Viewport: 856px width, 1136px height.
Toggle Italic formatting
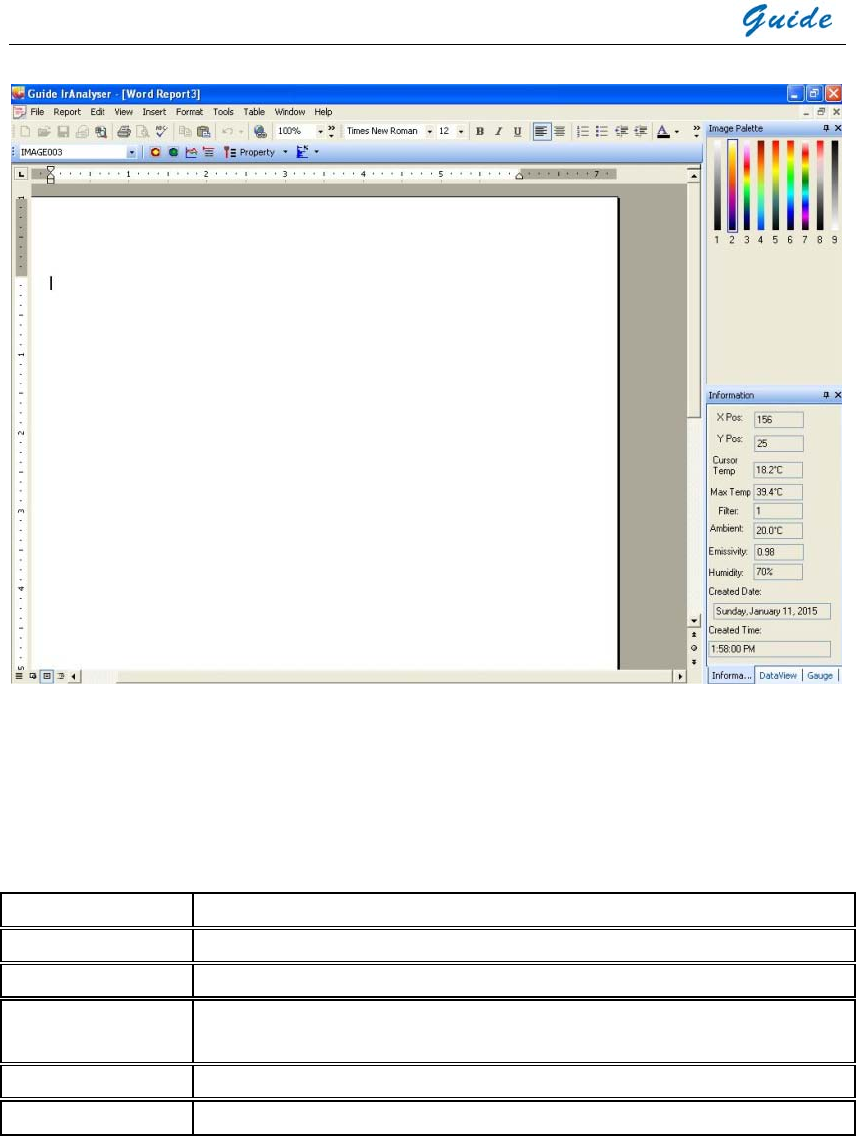click(498, 131)
